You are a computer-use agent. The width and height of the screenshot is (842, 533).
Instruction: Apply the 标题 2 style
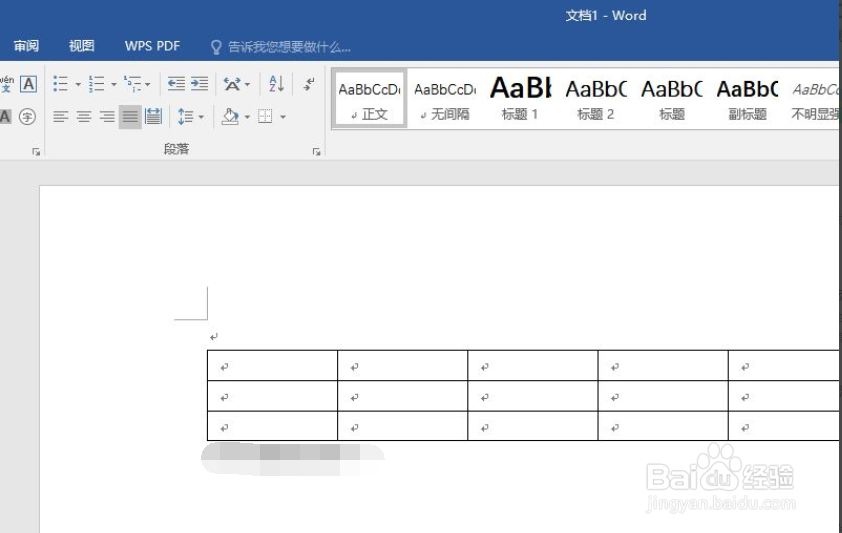click(x=596, y=99)
